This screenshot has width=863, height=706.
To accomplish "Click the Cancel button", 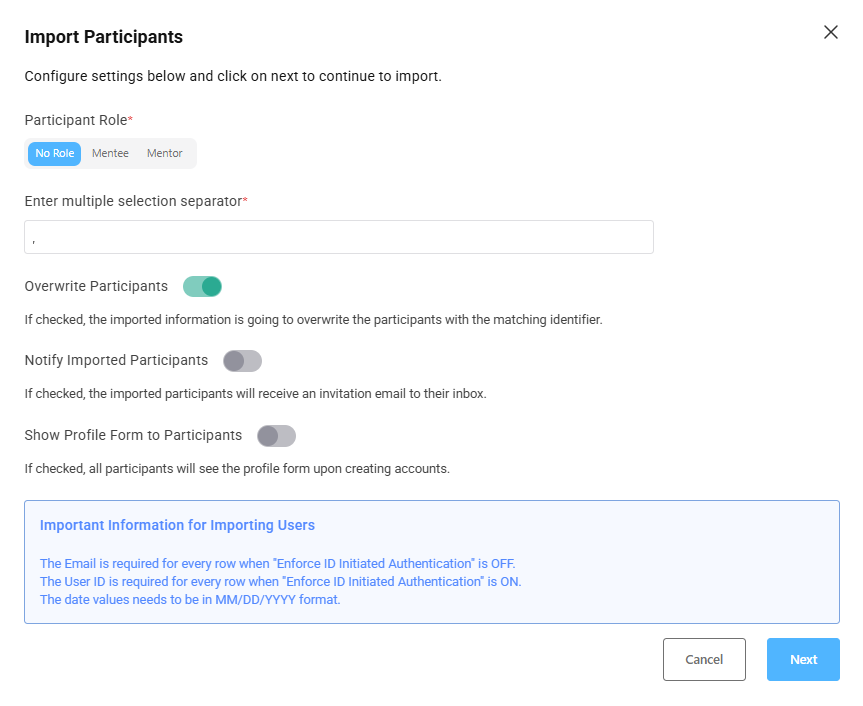I will pyautogui.click(x=704, y=659).
